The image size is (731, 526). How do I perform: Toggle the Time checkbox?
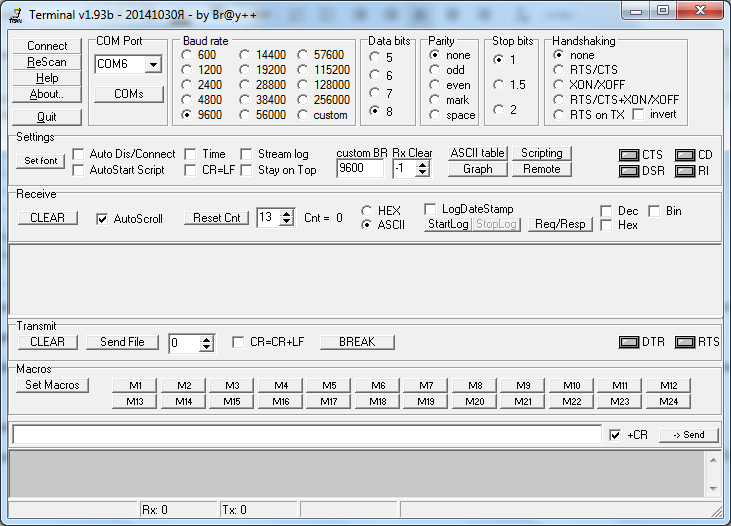point(190,154)
